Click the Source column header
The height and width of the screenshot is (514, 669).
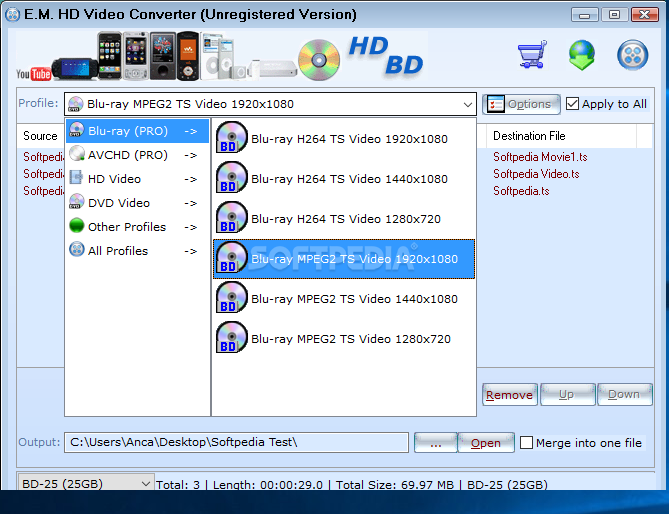(x=41, y=136)
